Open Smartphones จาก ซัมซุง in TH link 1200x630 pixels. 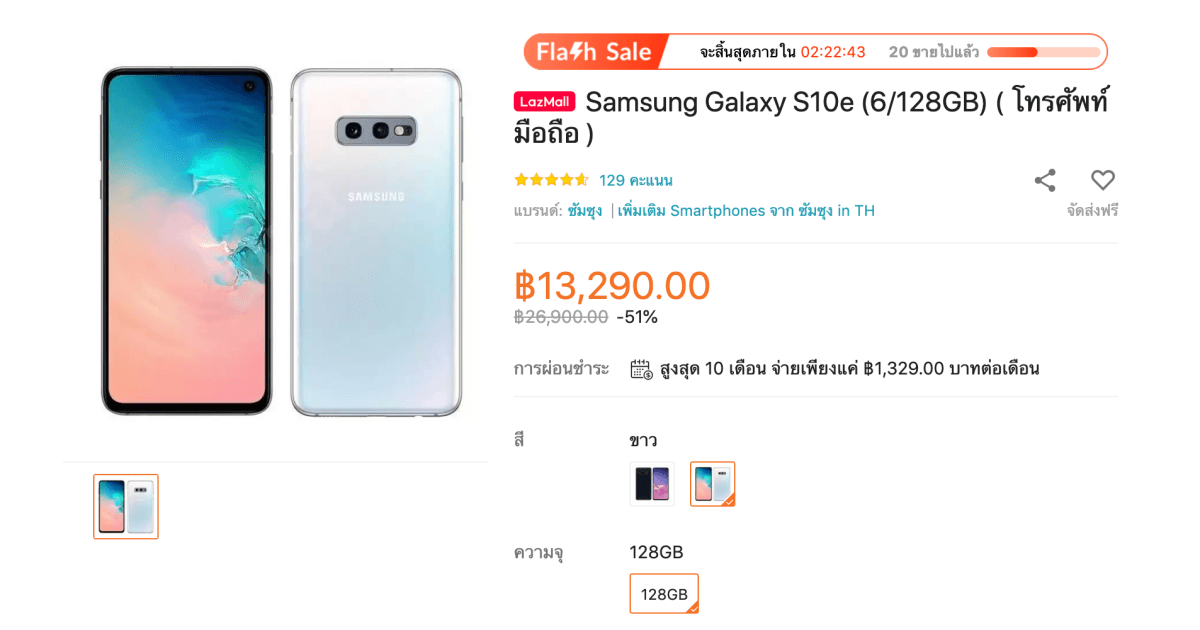(743, 211)
